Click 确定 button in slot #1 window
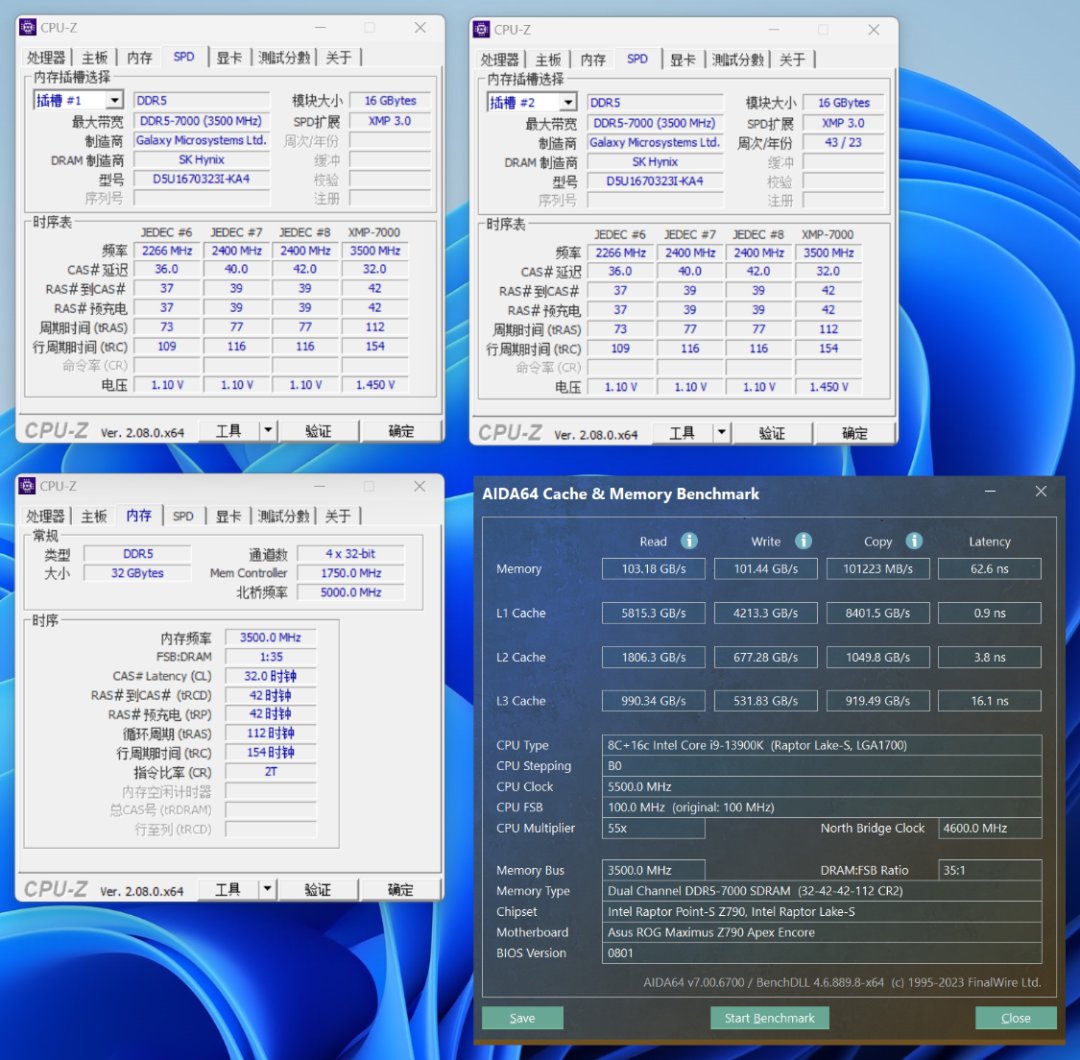The width and height of the screenshot is (1080, 1060). point(401,431)
